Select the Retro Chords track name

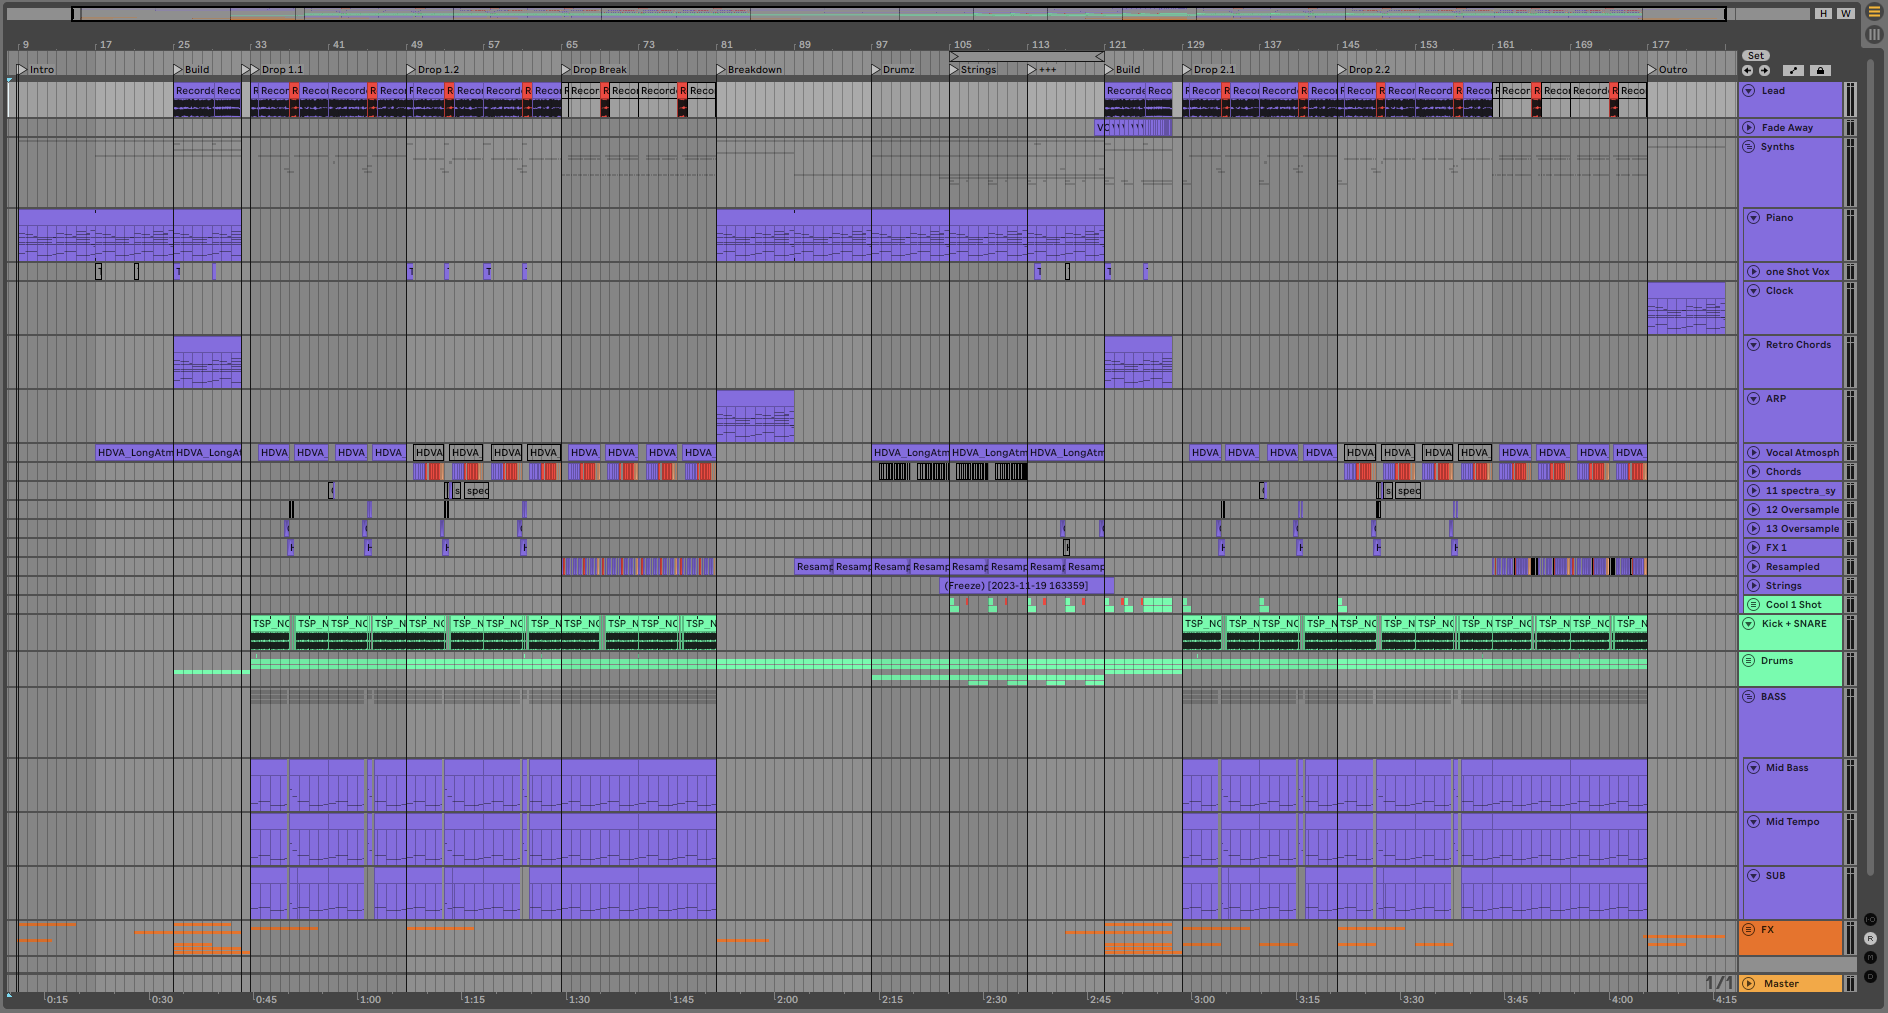pyautogui.click(x=1798, y=345)
